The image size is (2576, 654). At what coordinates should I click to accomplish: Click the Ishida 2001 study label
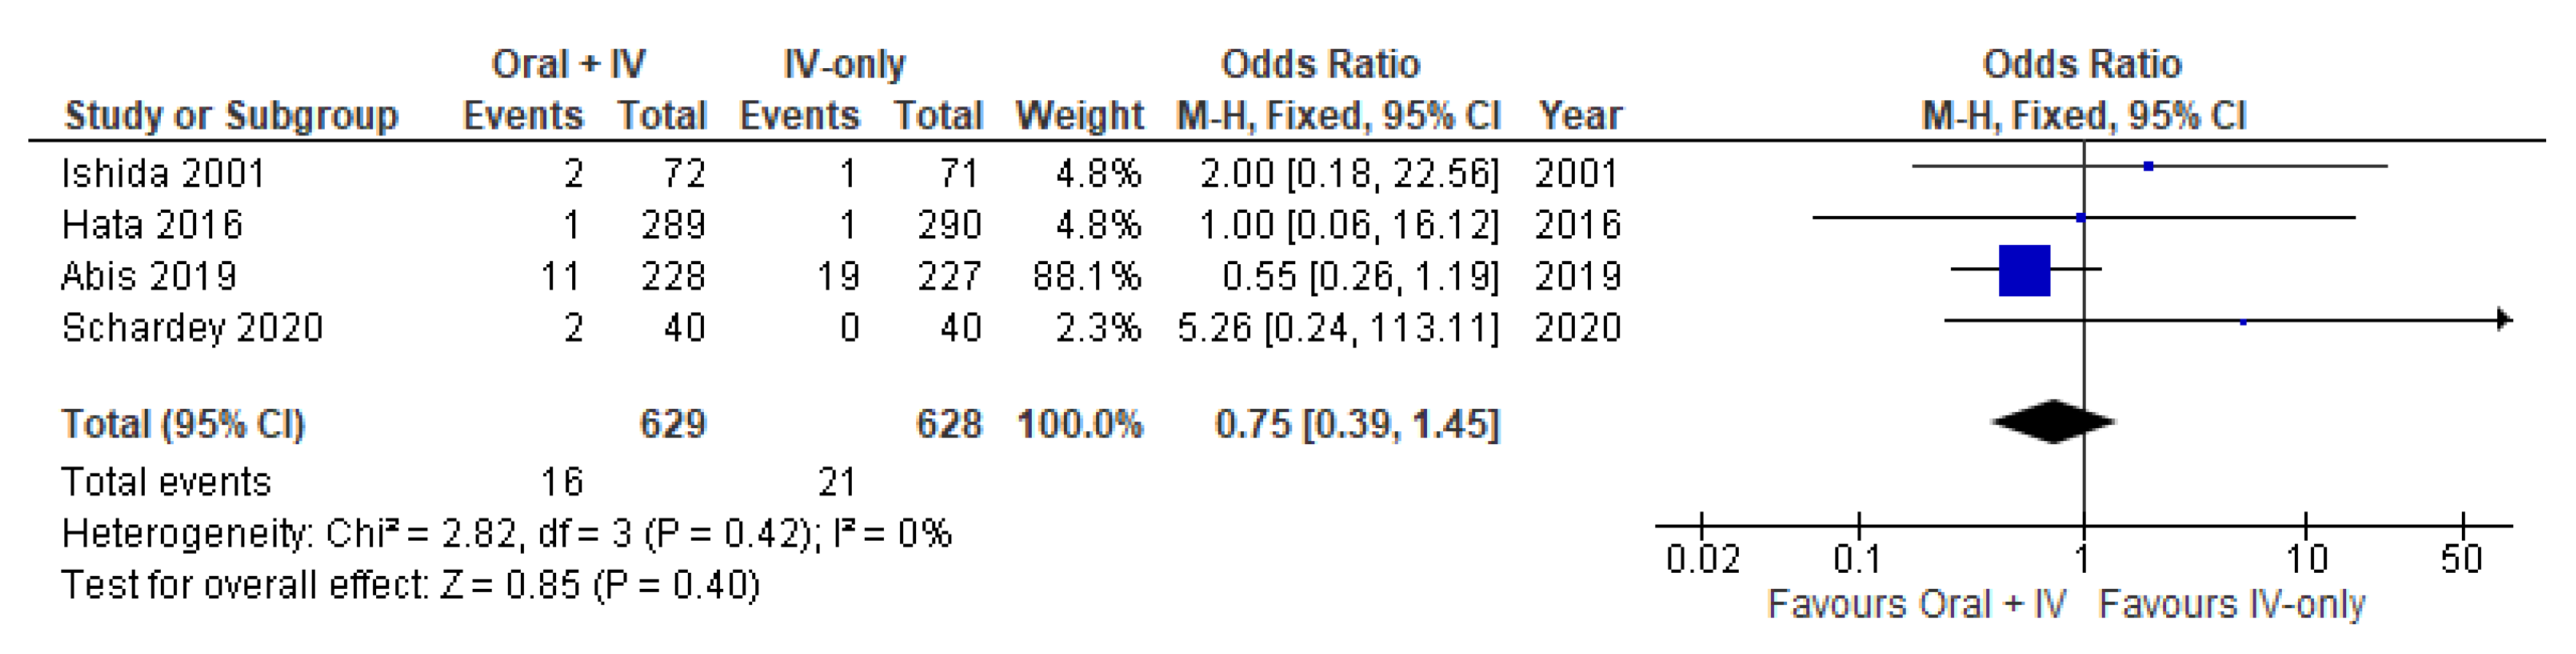coord(163,174)
